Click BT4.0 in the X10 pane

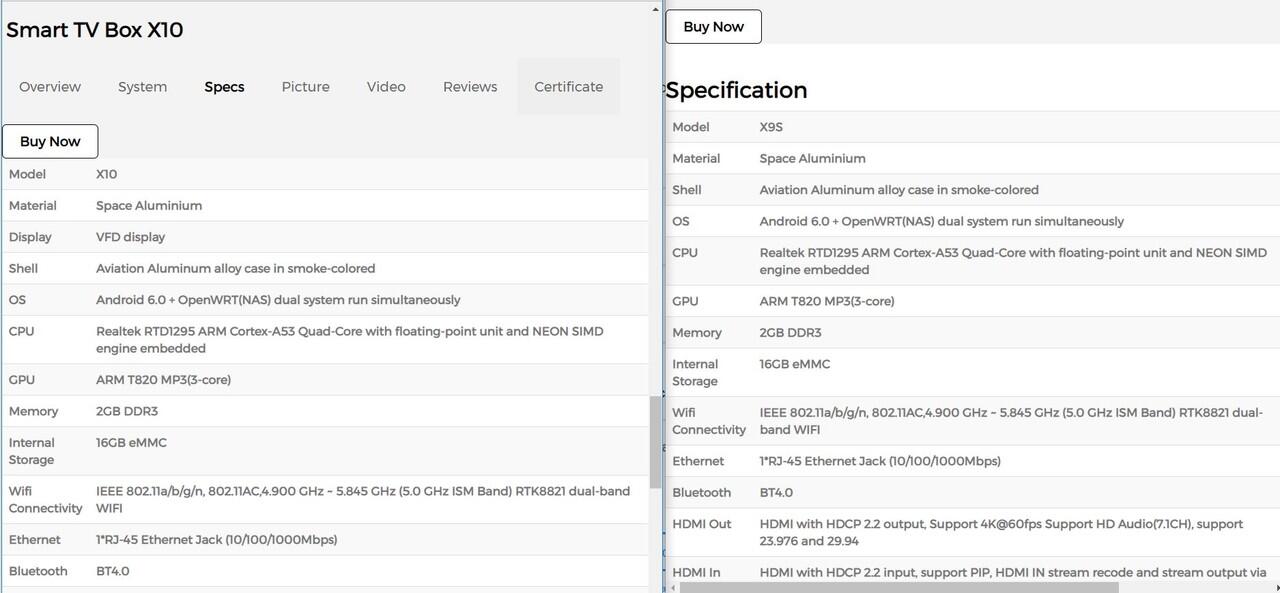click(x=112, y=571)
